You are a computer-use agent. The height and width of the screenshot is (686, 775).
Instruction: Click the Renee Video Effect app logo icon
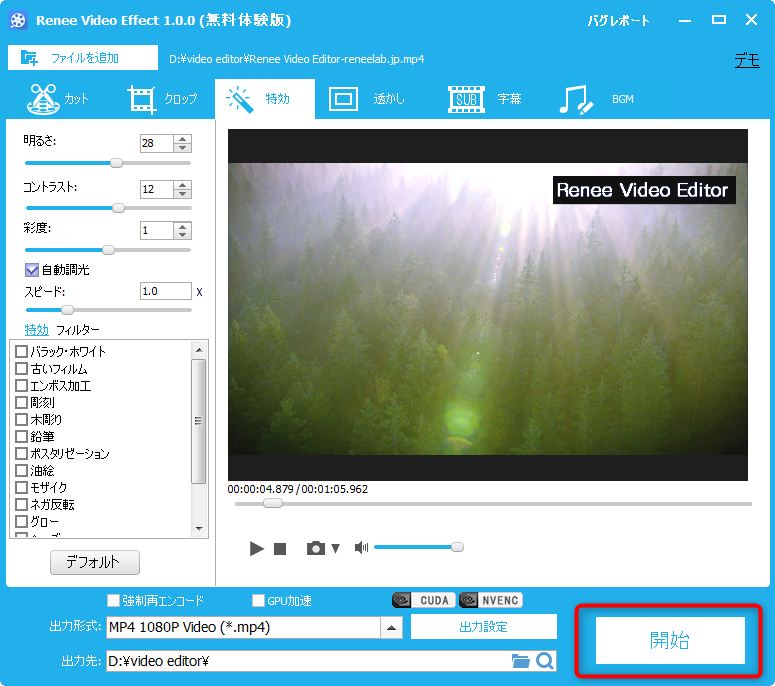18,20
